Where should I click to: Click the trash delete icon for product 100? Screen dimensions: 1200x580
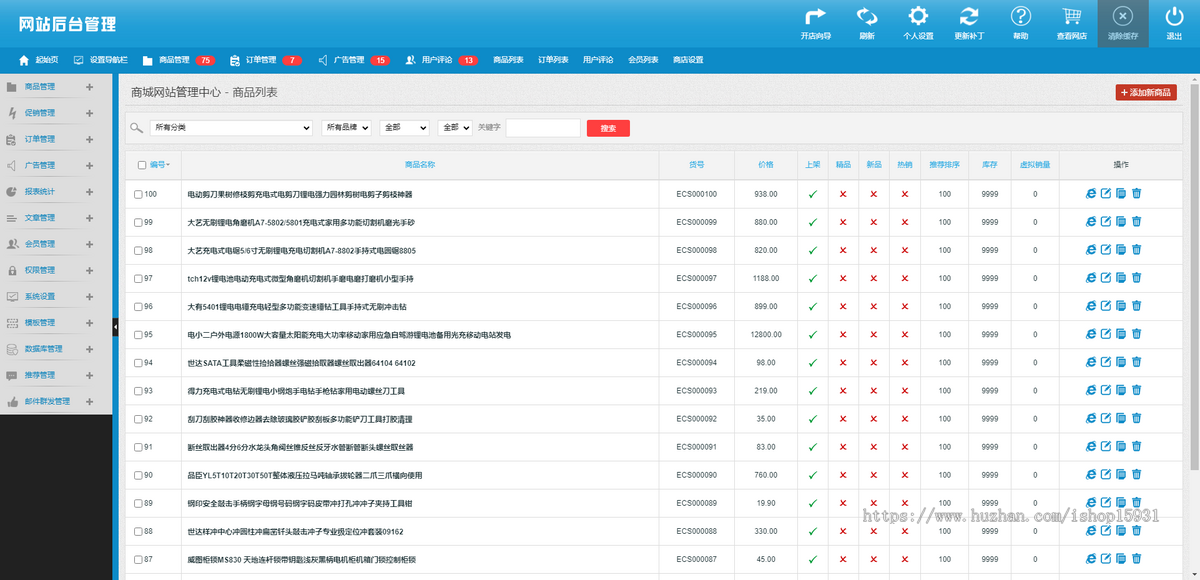1136,194
